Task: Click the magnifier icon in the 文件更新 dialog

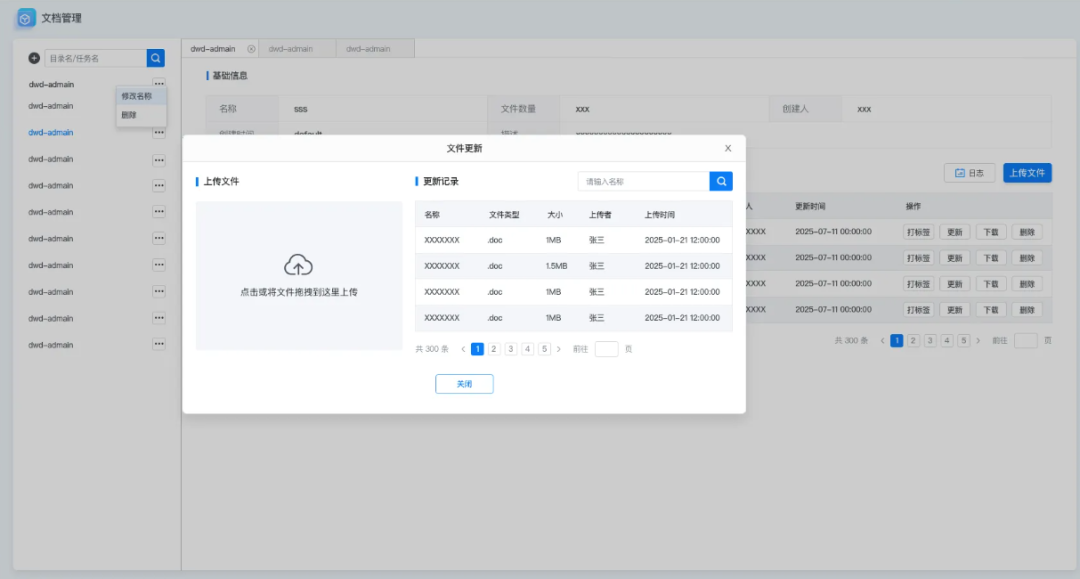Action: click(x=720, y=181)
